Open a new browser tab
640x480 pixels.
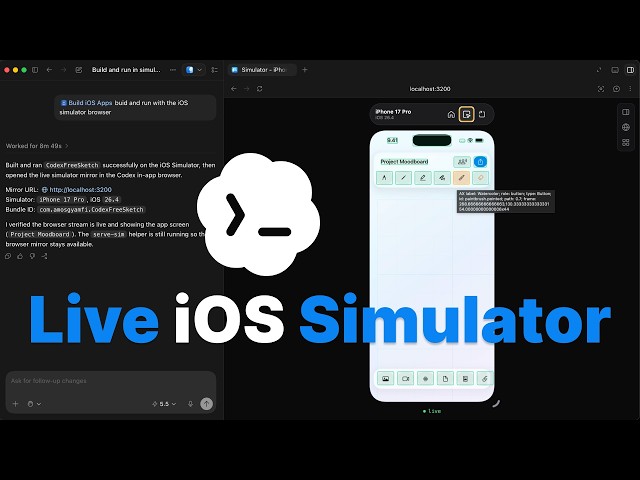pos(304,70)
